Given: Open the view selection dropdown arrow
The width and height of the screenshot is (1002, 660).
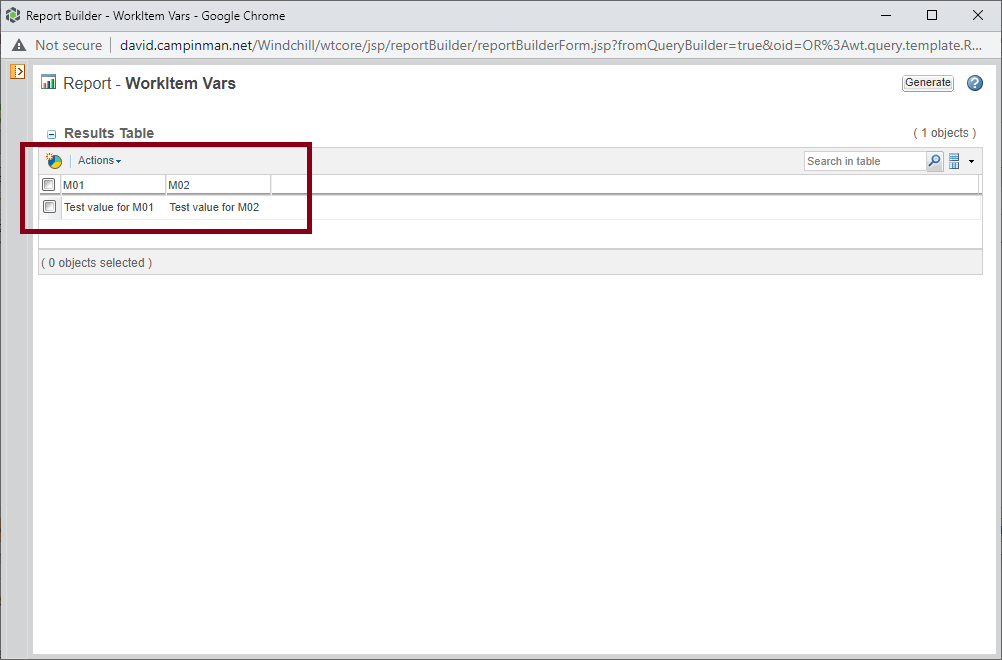Looking at the screenshot, I should (971, 160).
